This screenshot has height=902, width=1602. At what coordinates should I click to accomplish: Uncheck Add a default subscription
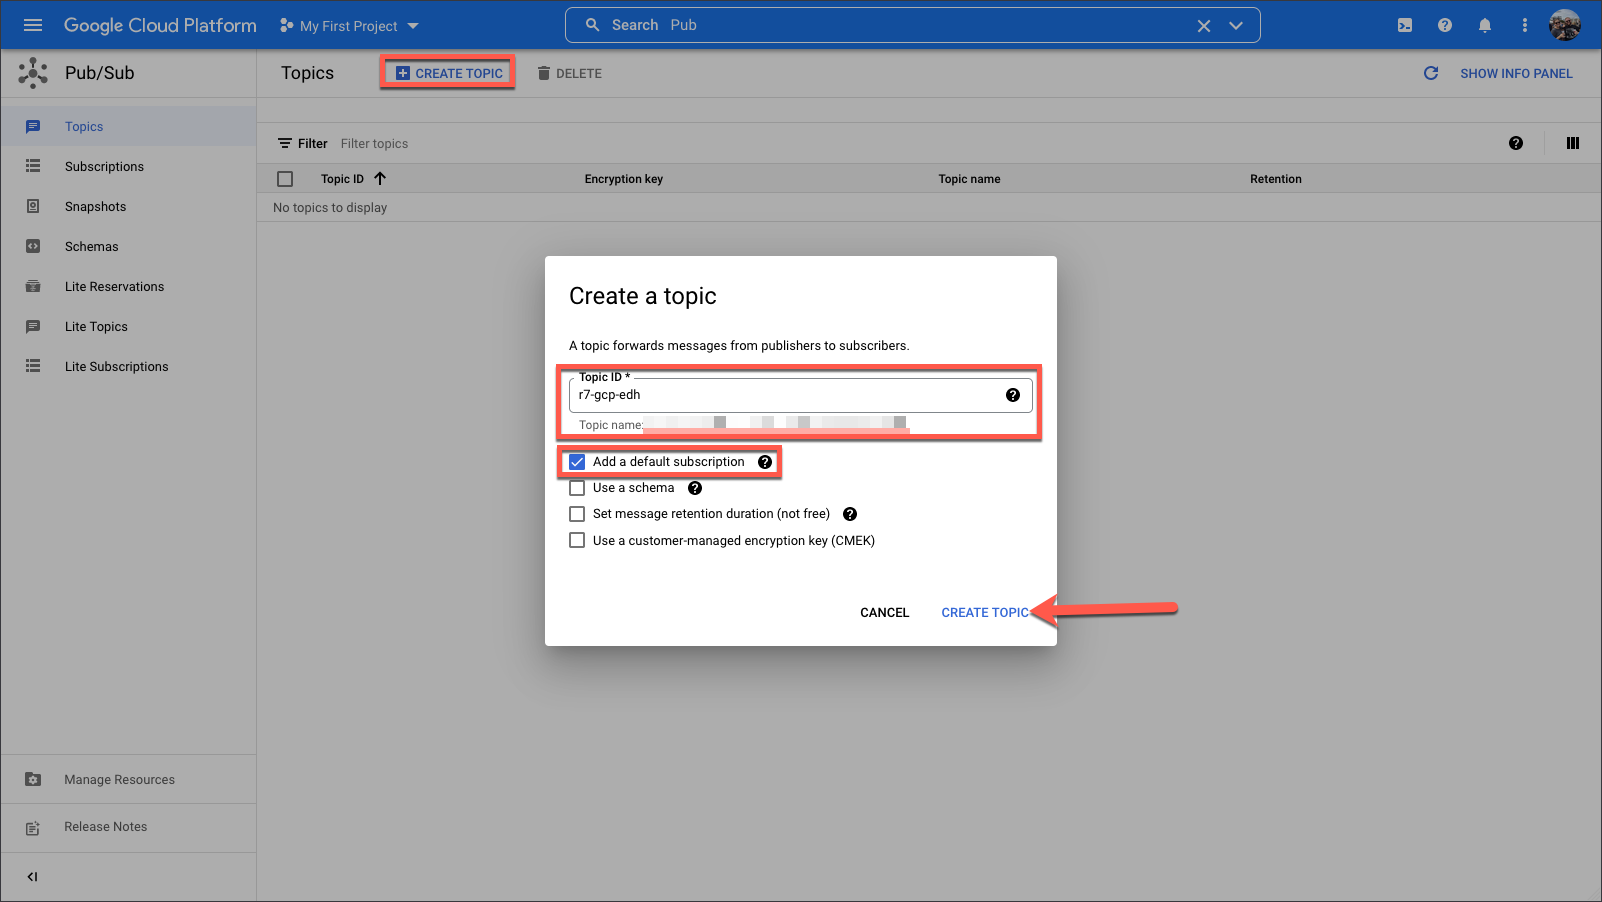(x=577, y=462)
